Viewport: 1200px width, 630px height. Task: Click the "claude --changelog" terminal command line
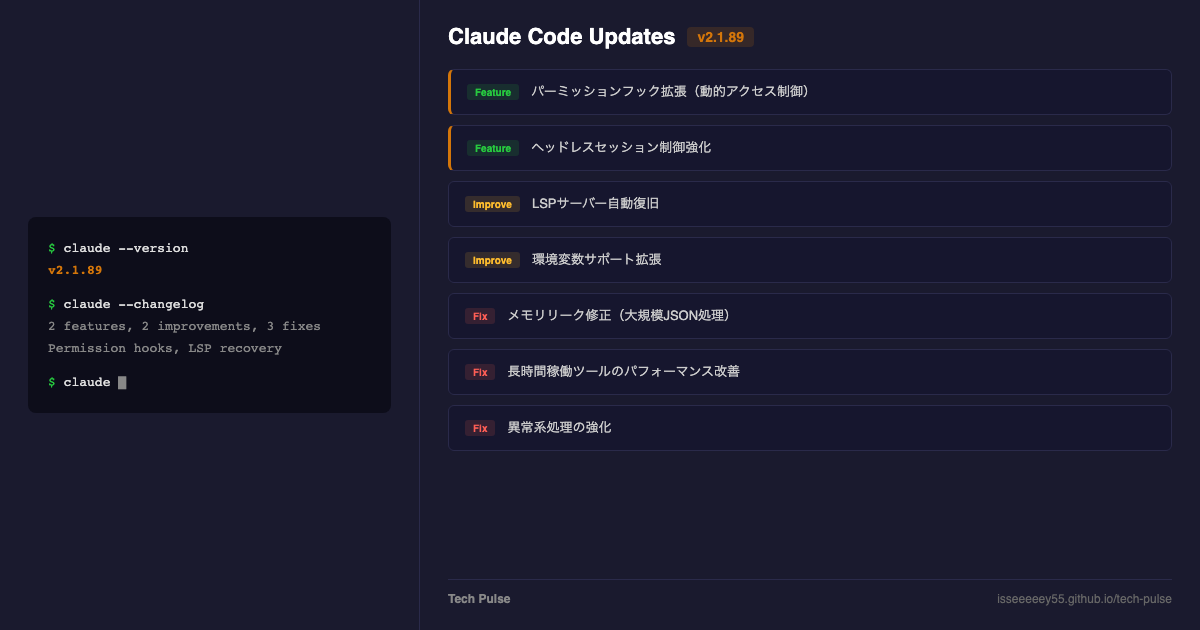[133, 304]
